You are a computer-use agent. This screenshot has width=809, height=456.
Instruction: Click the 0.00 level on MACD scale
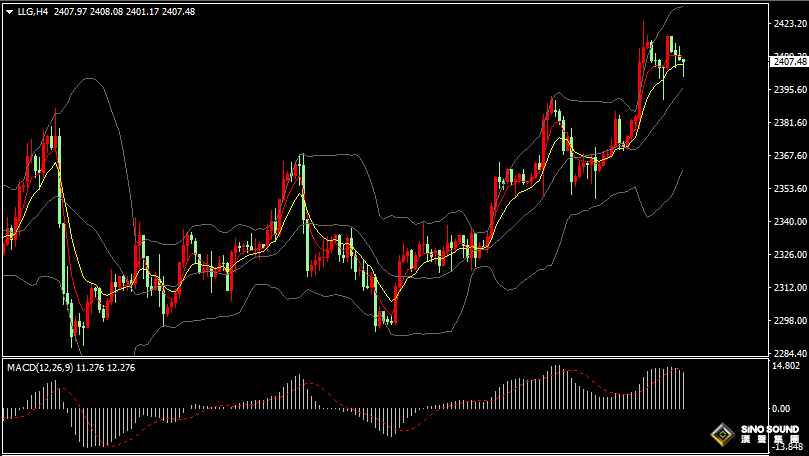(781, 408)
